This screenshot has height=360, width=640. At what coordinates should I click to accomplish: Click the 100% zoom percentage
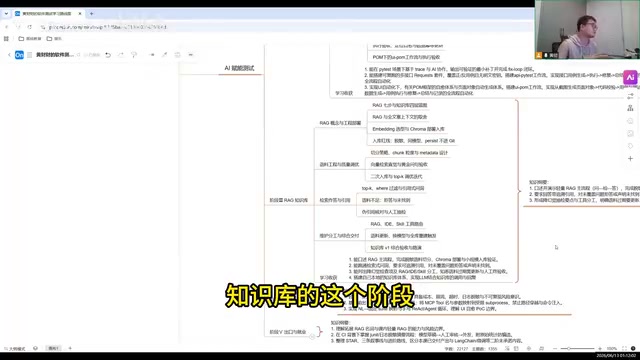click(x=611, y=349)
